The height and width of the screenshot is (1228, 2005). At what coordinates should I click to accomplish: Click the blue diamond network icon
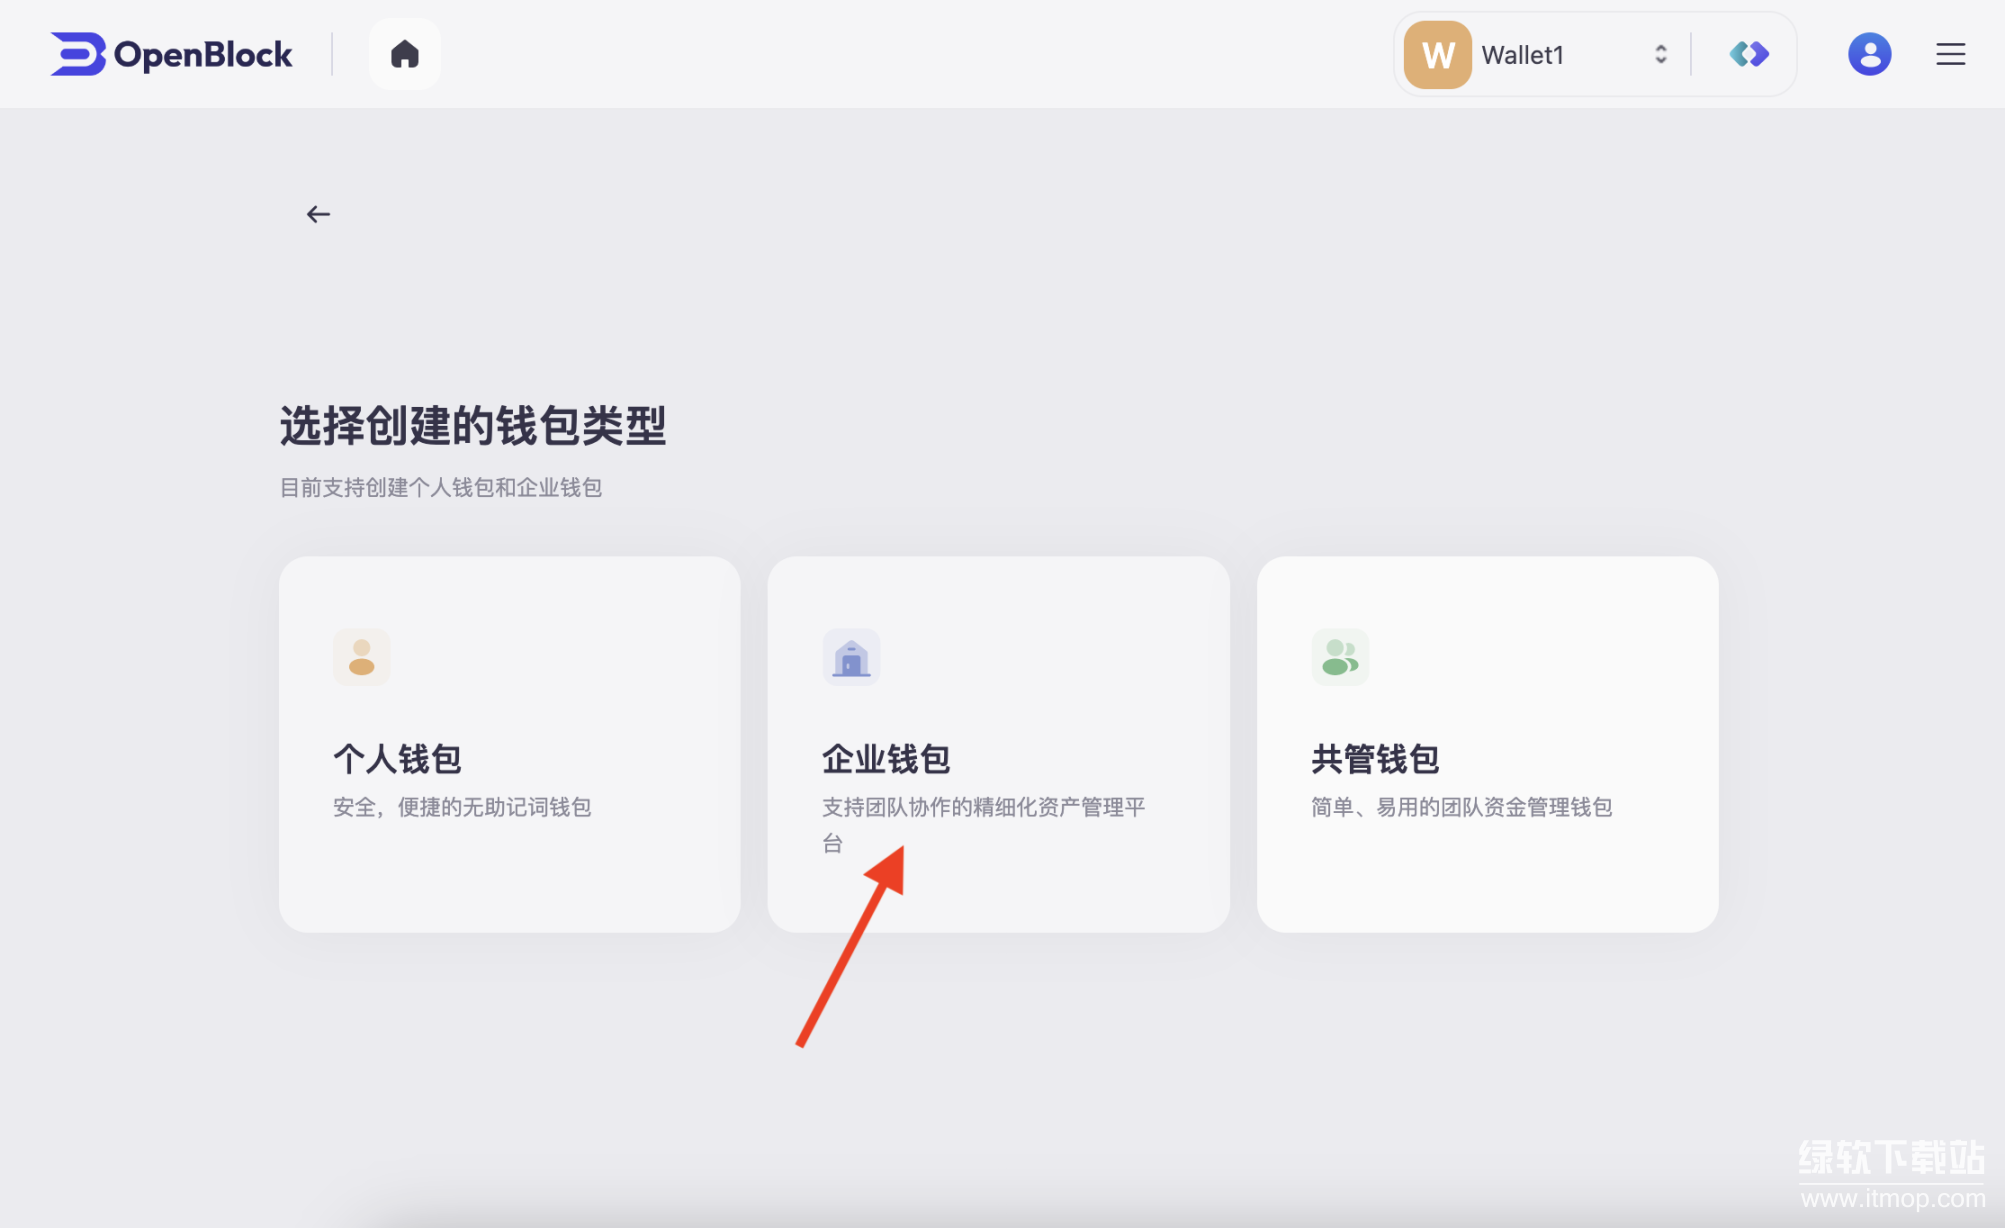pos(1748,54)
